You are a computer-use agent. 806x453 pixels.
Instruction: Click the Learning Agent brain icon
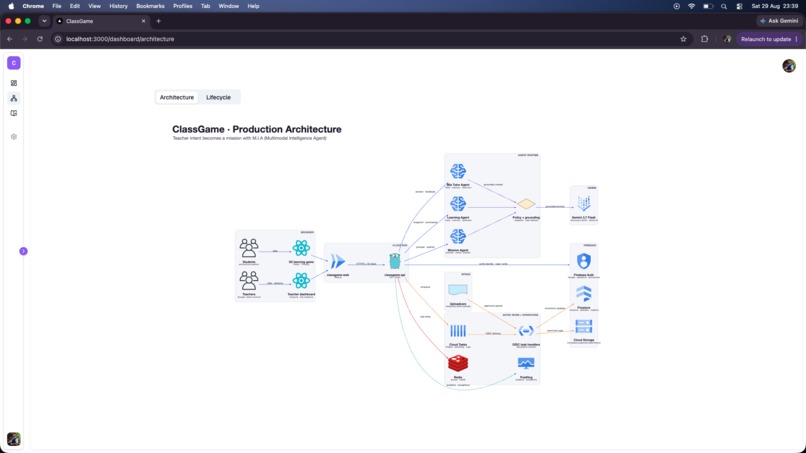pos(458,204)
